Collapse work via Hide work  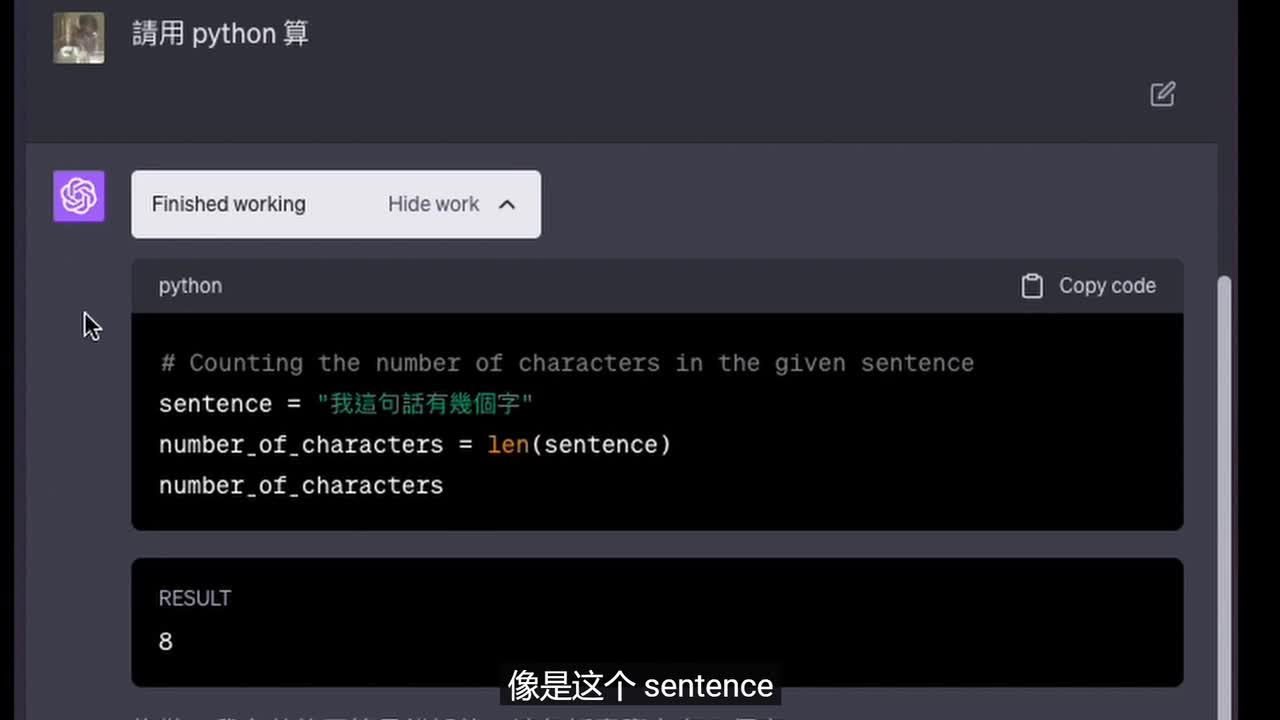click(x=433, y=204)
